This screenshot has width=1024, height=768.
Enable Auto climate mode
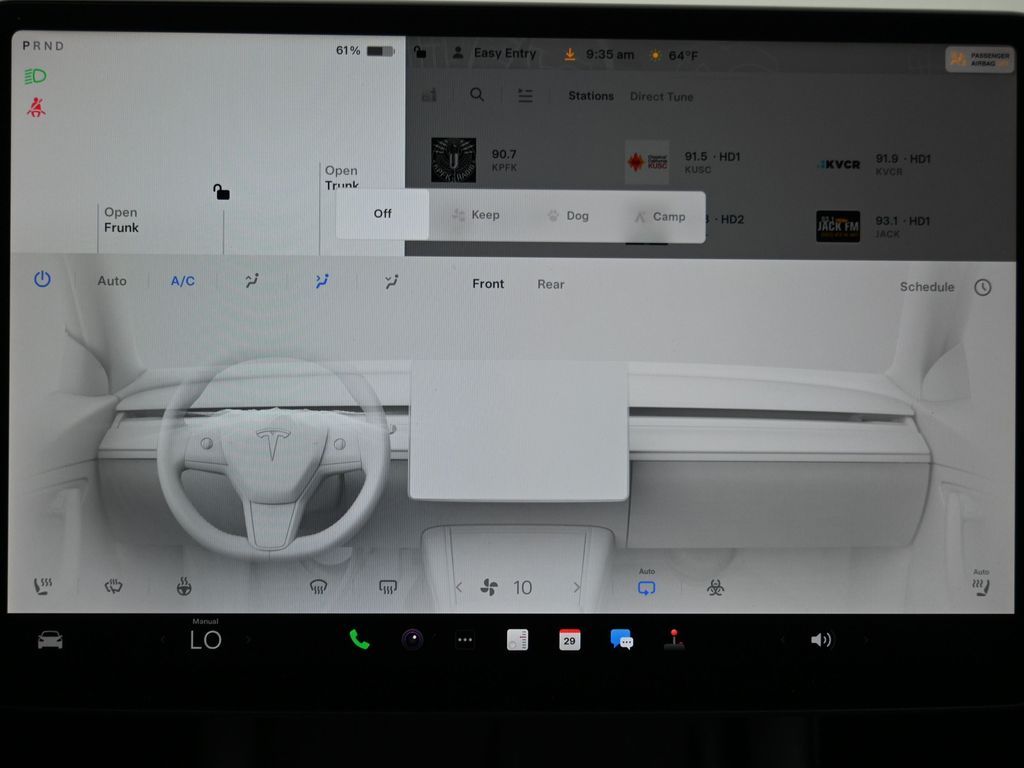112,281
